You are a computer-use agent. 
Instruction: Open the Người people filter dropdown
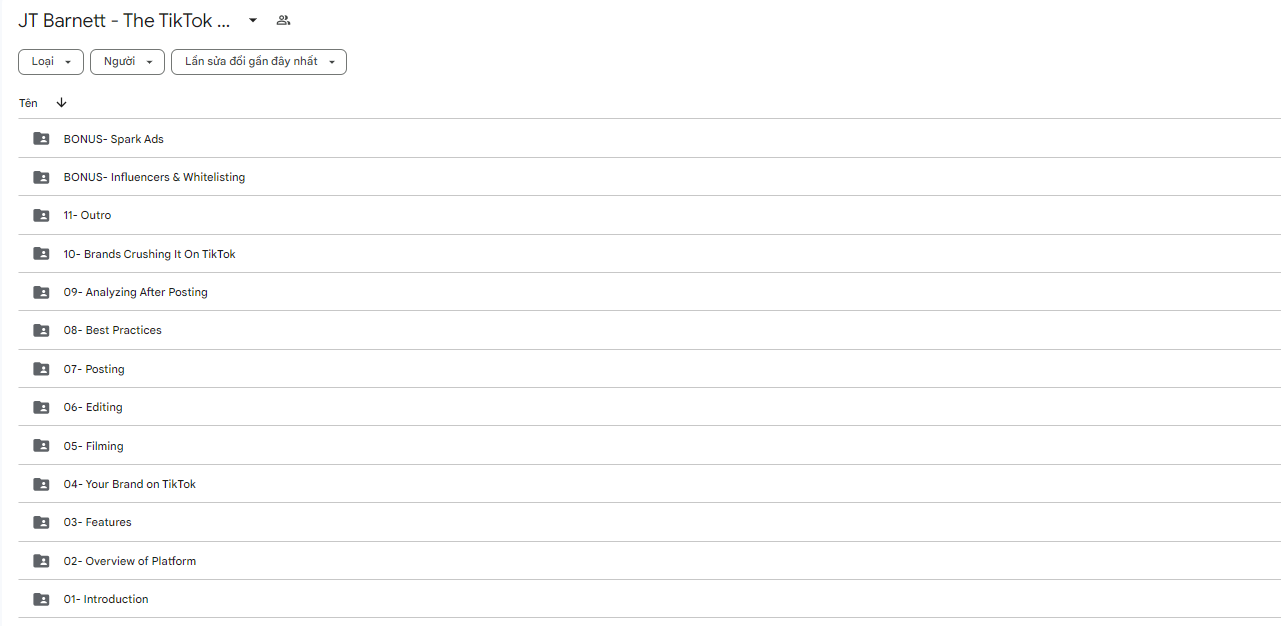click(127, 62)
